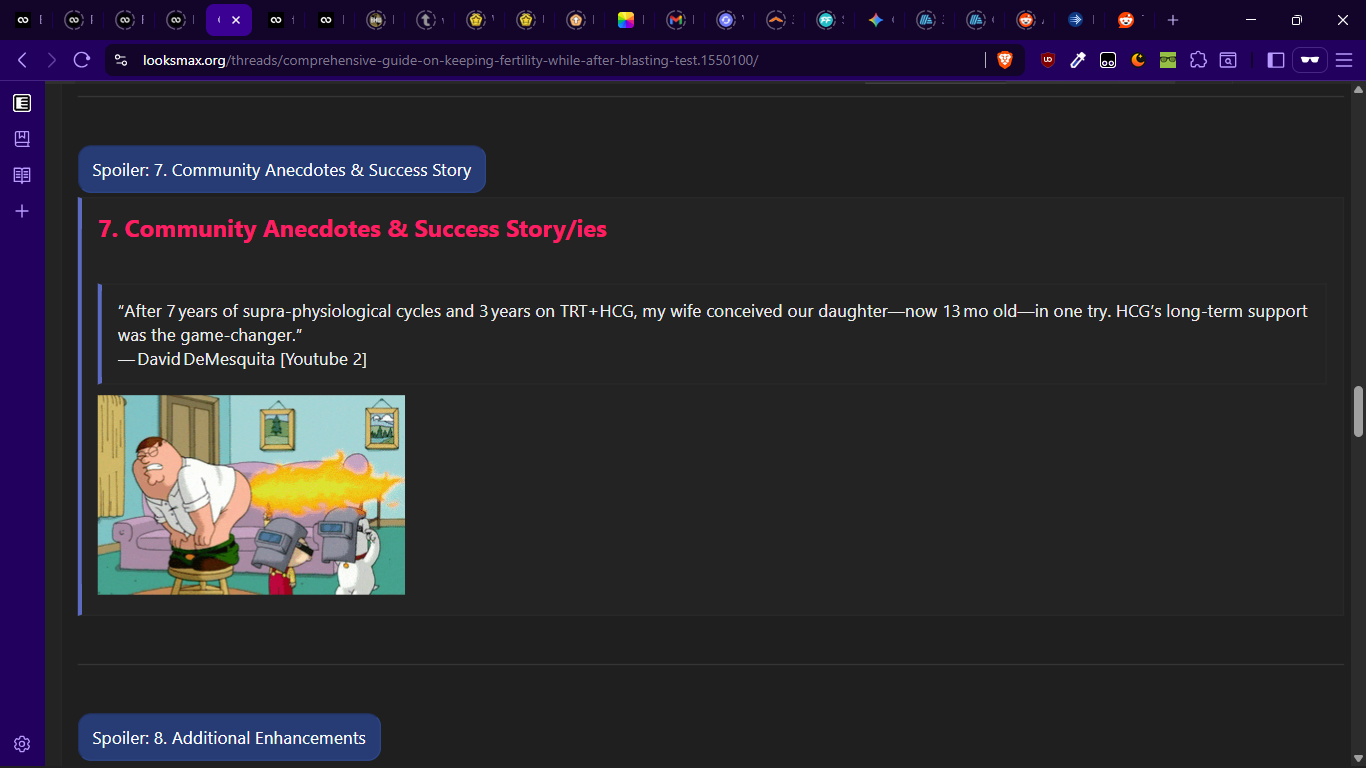Screen dimensions: 1366x768
Task: Click the scrollbar down arrow
Action: [1358, 760]
